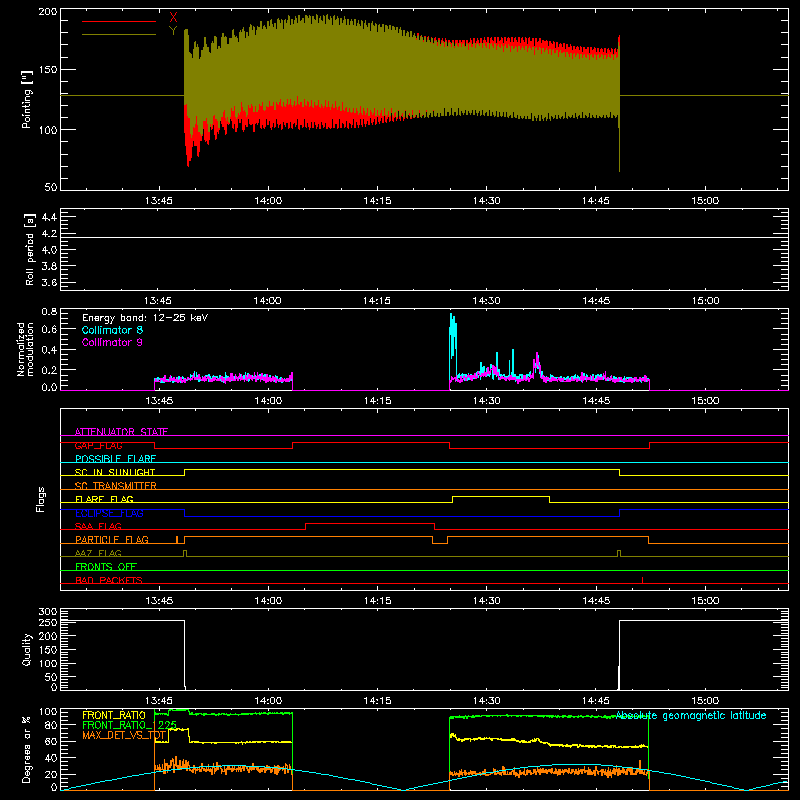Click the 4.4 tick on Roll period axis

click(49, 217)
